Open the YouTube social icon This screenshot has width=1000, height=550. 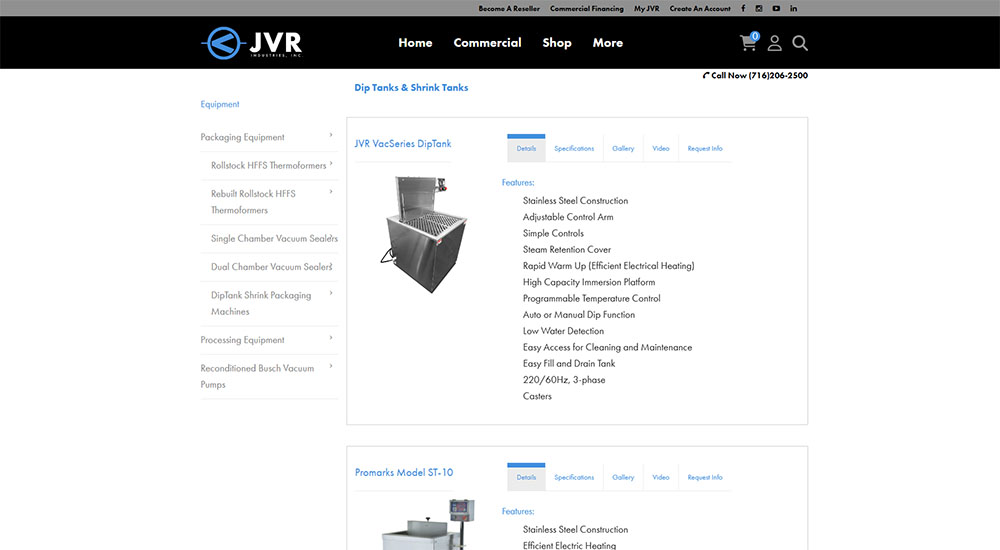tap(776, 8)
